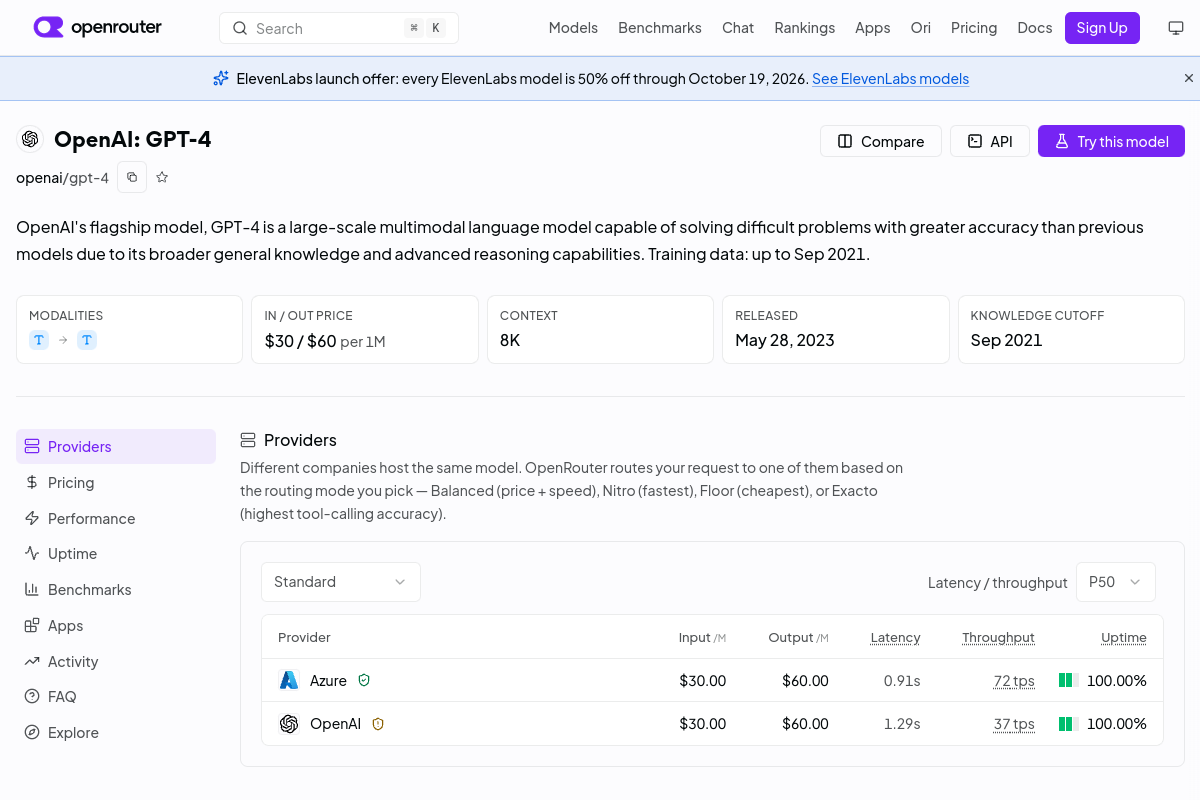This screenshot has width=1200, height=800.
Task: Open the Models navigation item
Action: tap(573, 28)
